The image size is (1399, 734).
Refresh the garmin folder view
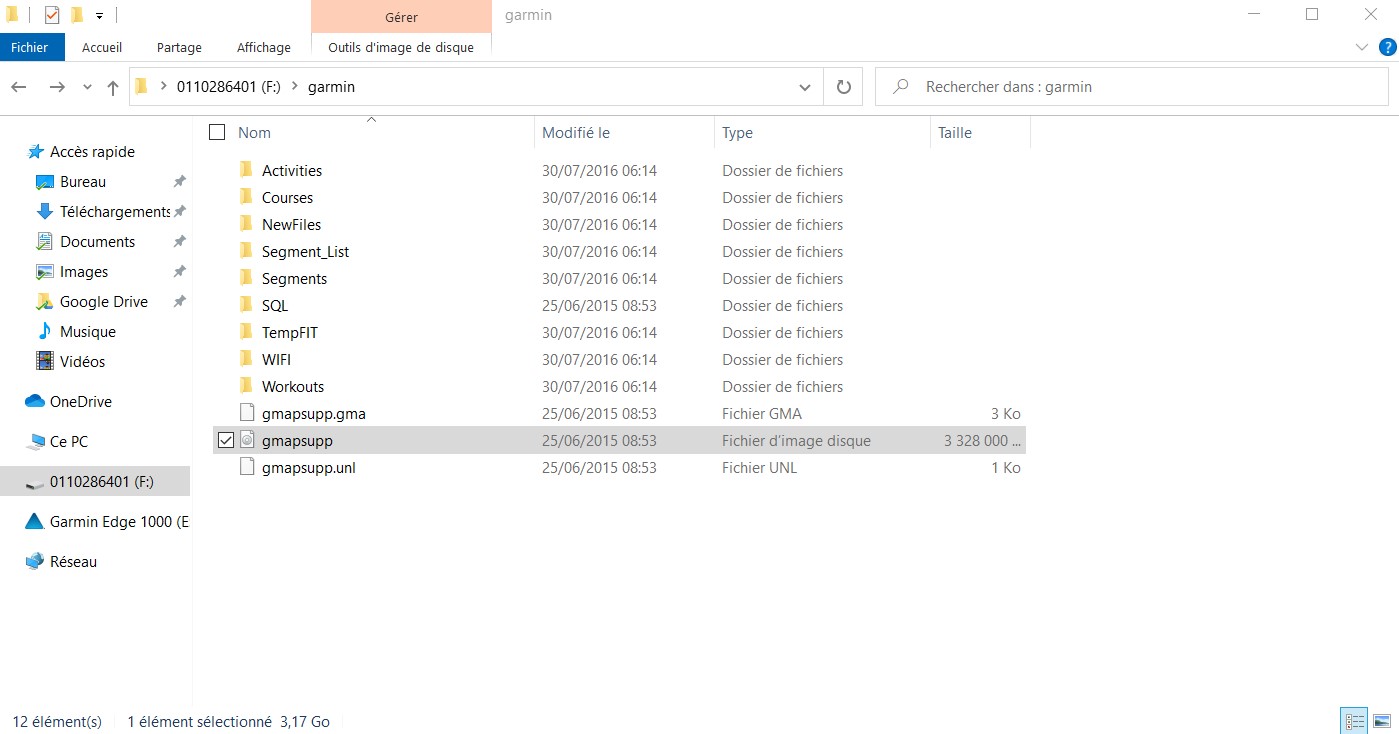[x=843, y=87]
